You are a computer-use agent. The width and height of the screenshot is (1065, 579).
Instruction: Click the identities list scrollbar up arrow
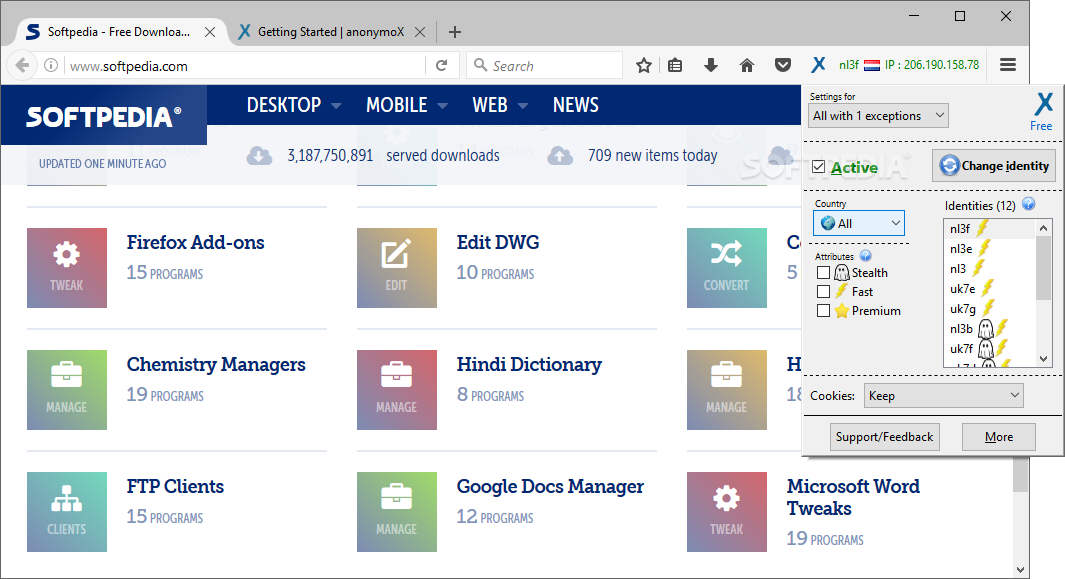pyautogui.click(x=1043, y=228)
